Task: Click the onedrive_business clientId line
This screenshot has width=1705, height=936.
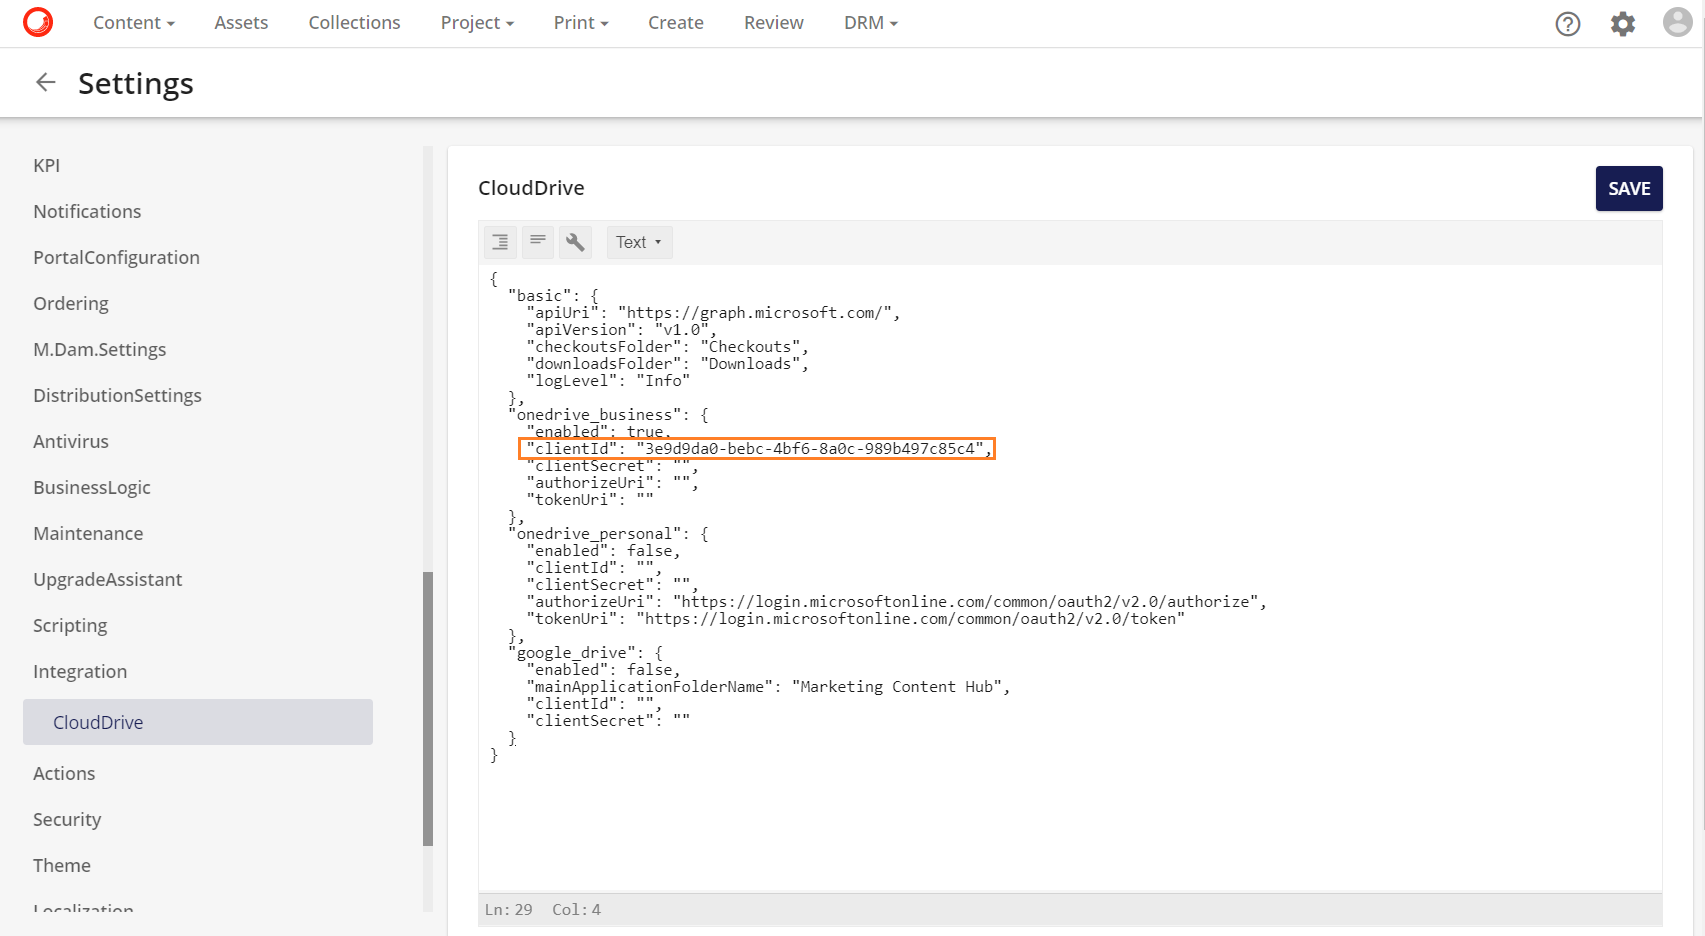Action: pos(757,449)
